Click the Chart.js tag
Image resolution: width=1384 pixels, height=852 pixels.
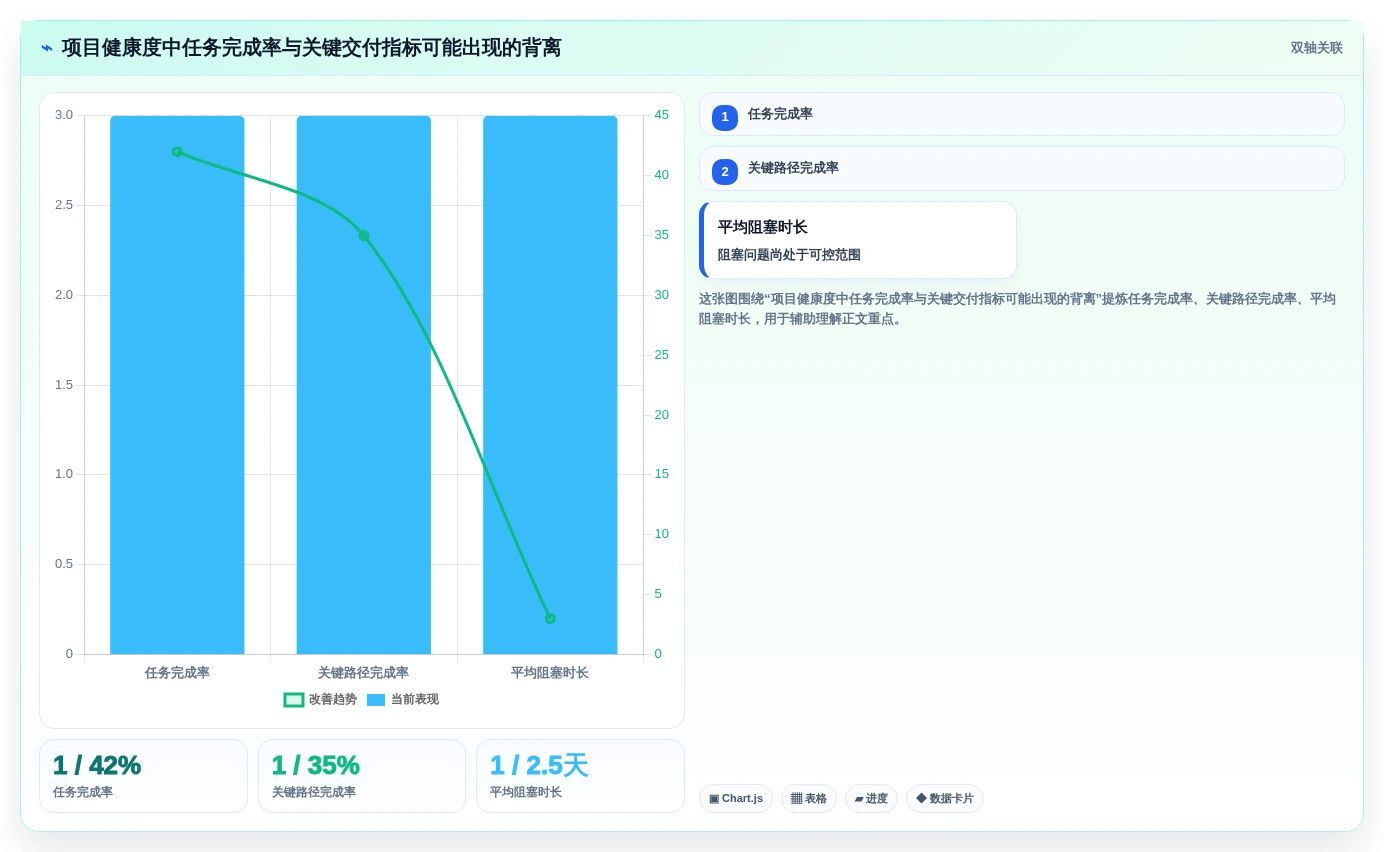[736, 798]
